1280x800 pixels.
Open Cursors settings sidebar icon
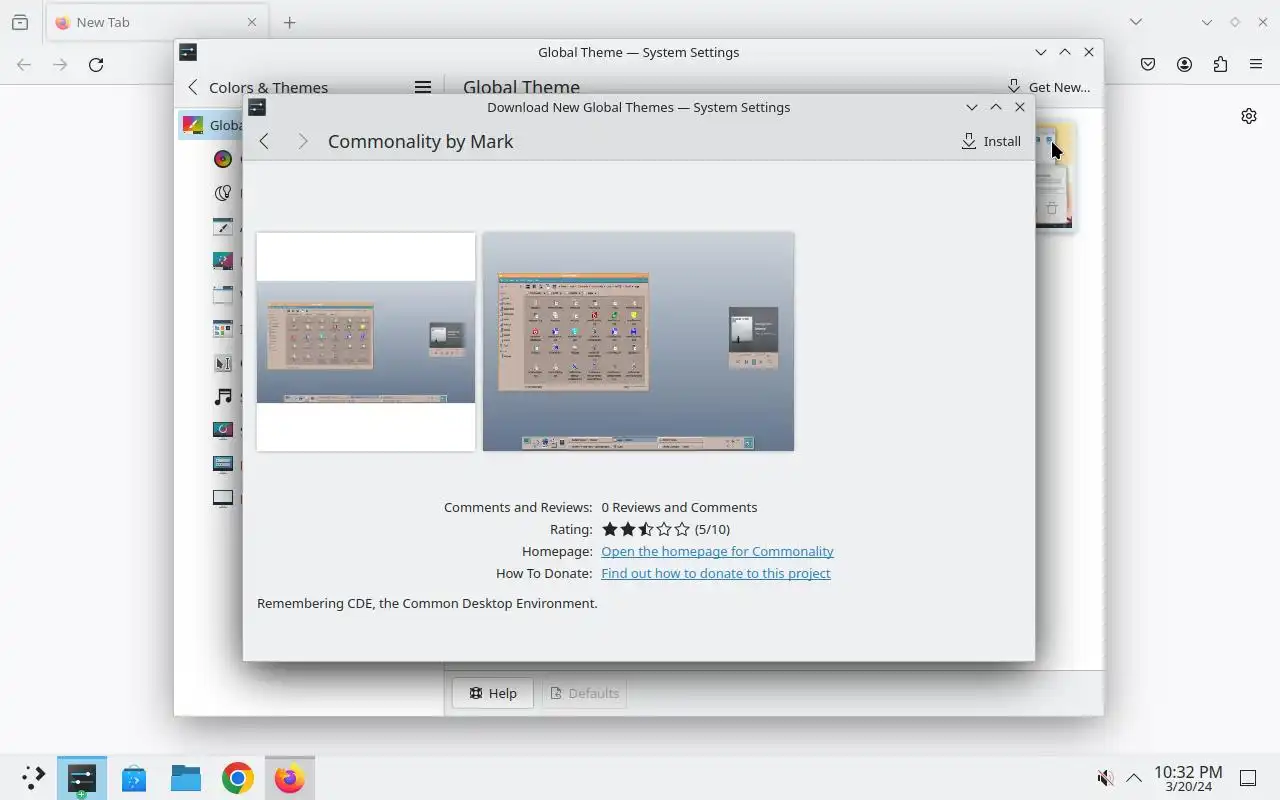point(223,363)
